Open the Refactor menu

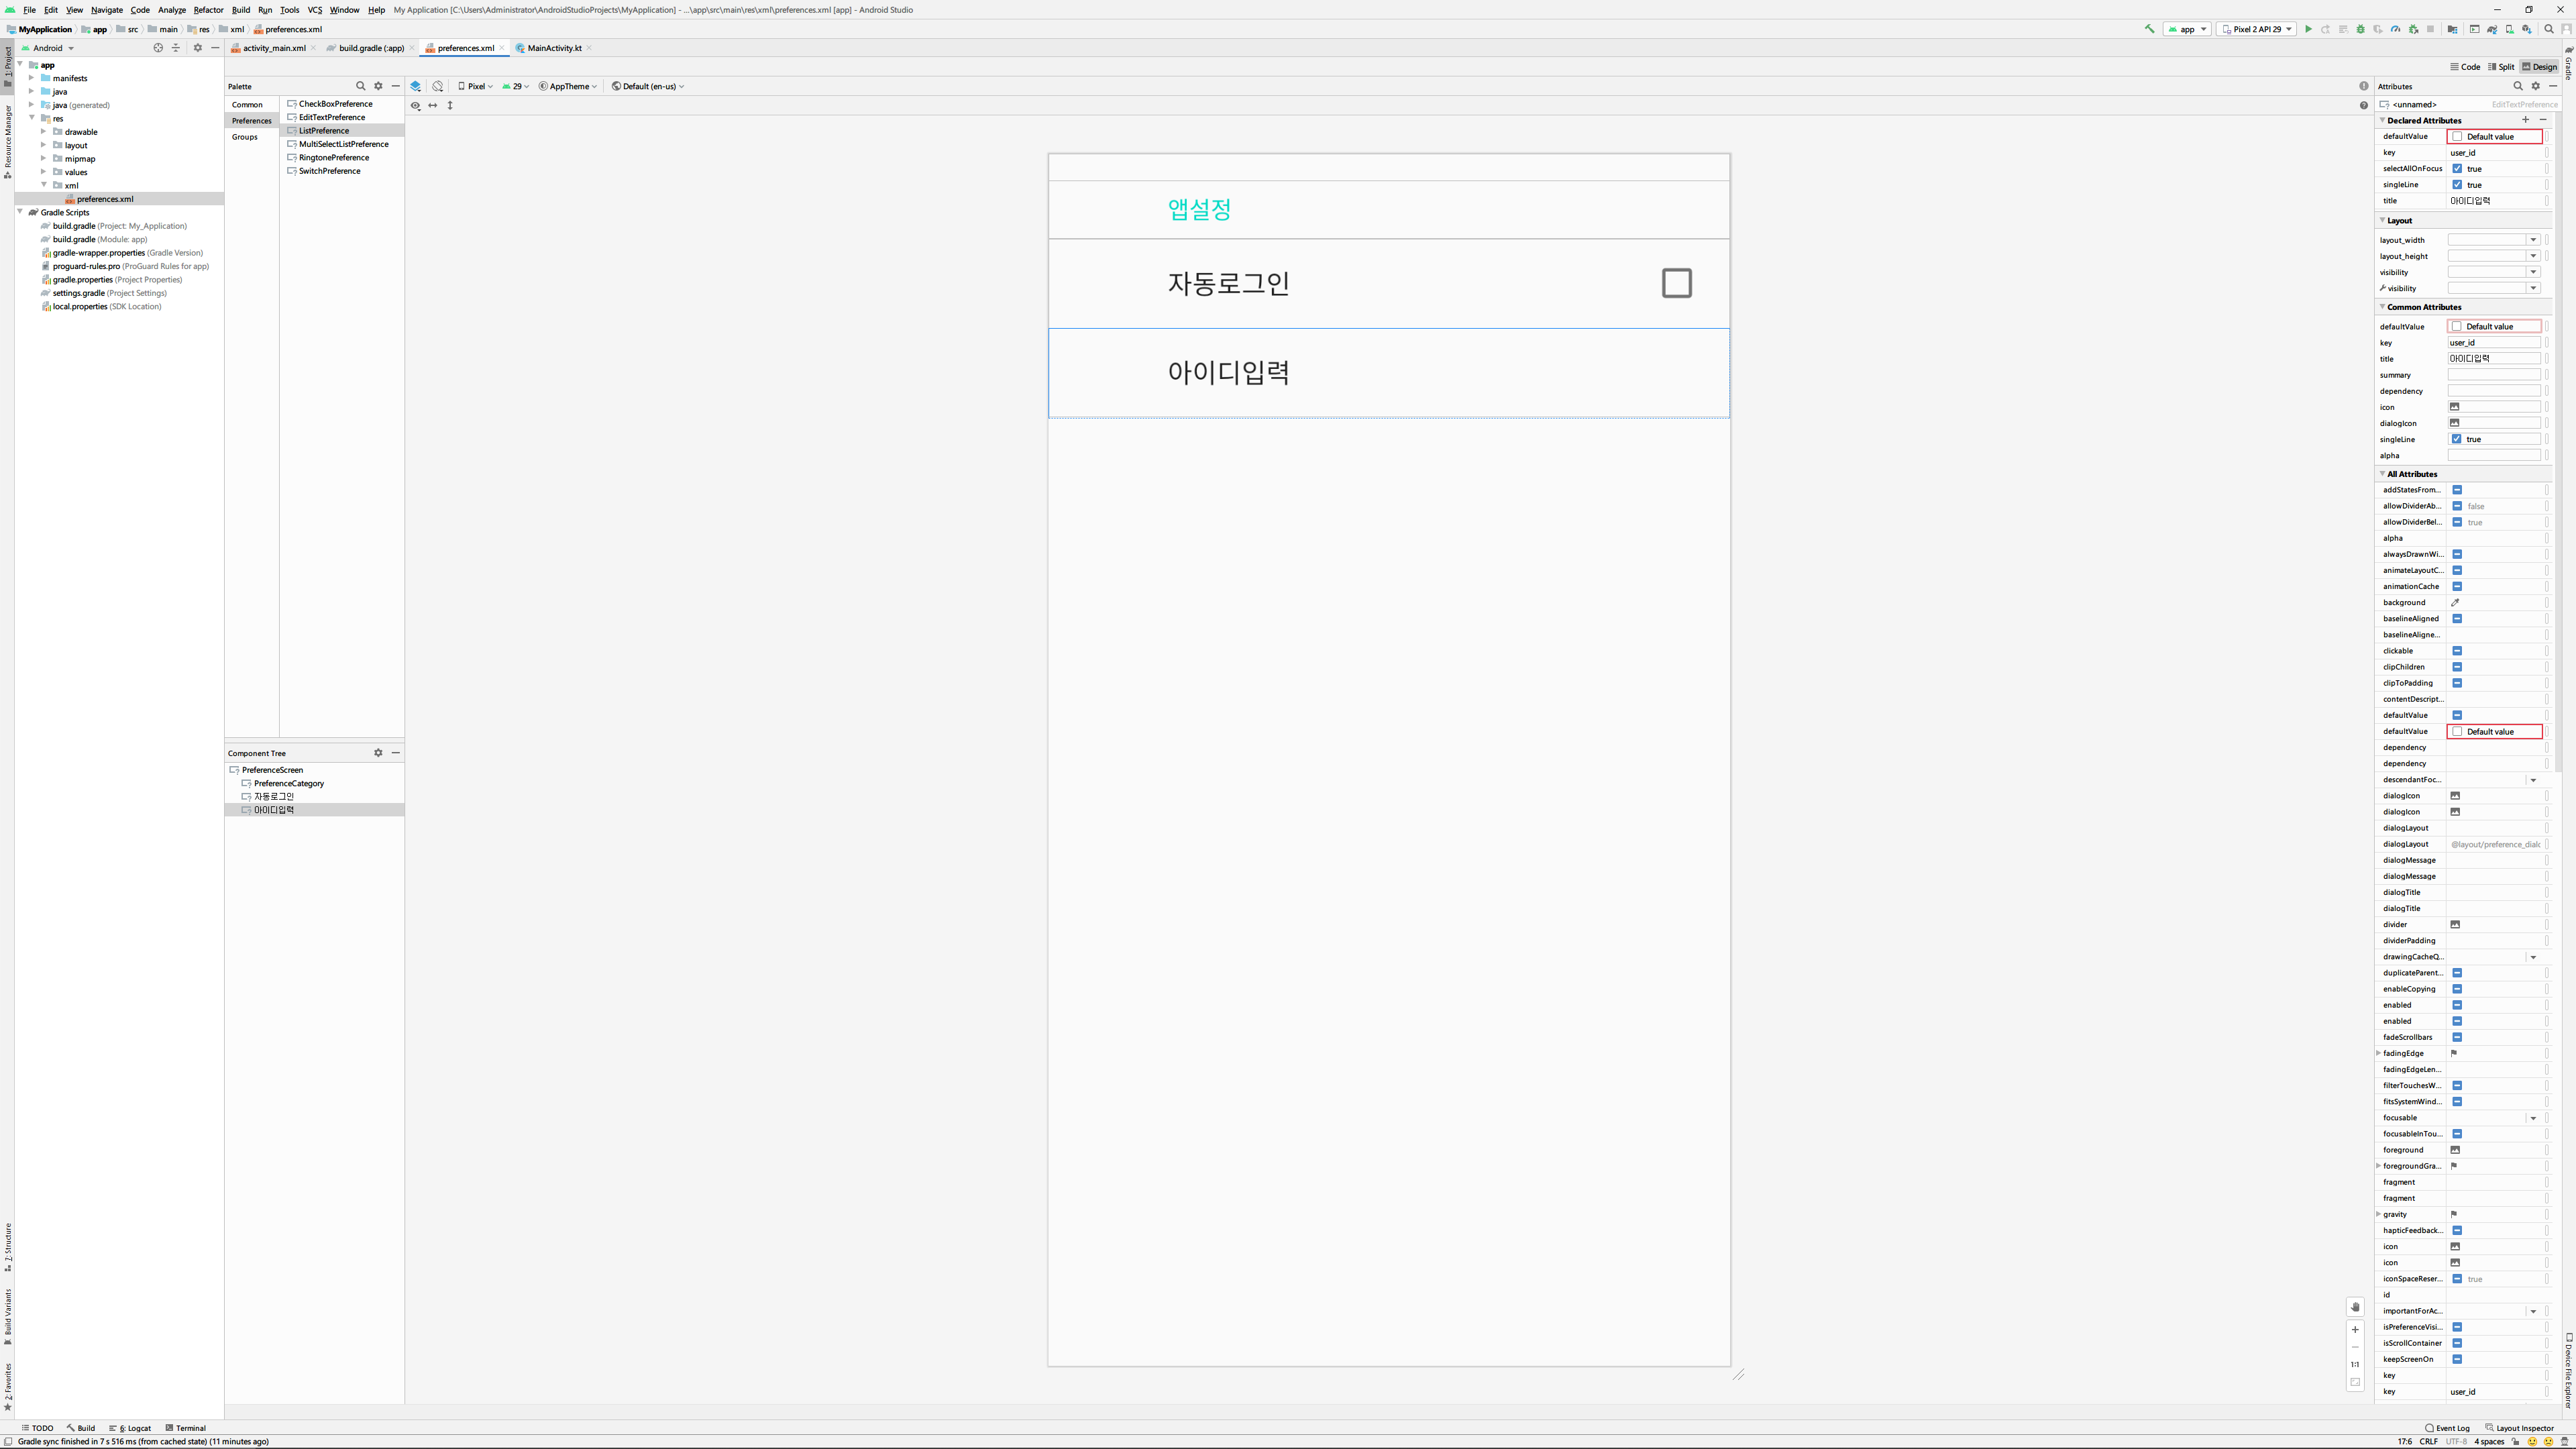(208, 10)
